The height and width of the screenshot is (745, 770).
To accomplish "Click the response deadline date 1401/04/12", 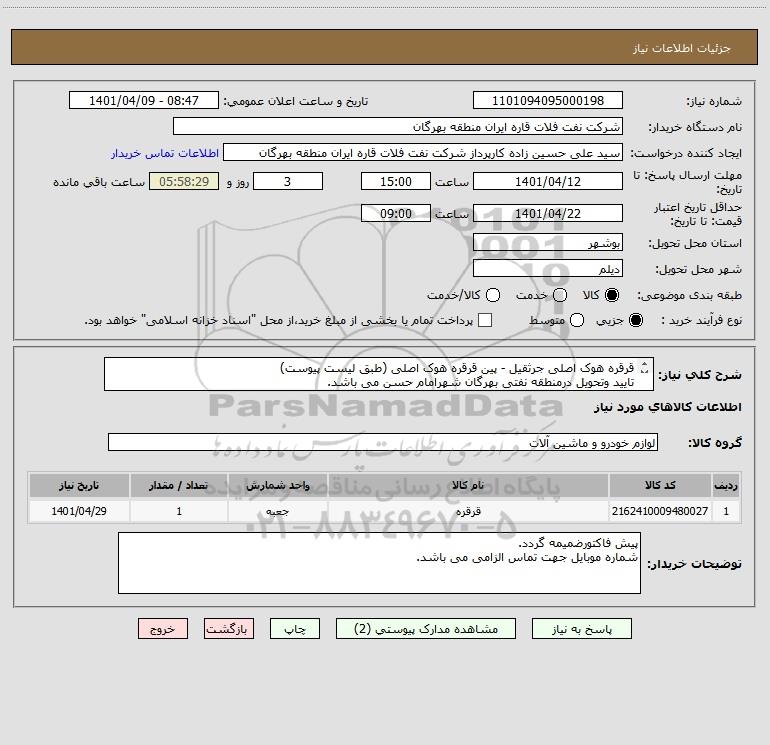I will (x=548, y=181).
